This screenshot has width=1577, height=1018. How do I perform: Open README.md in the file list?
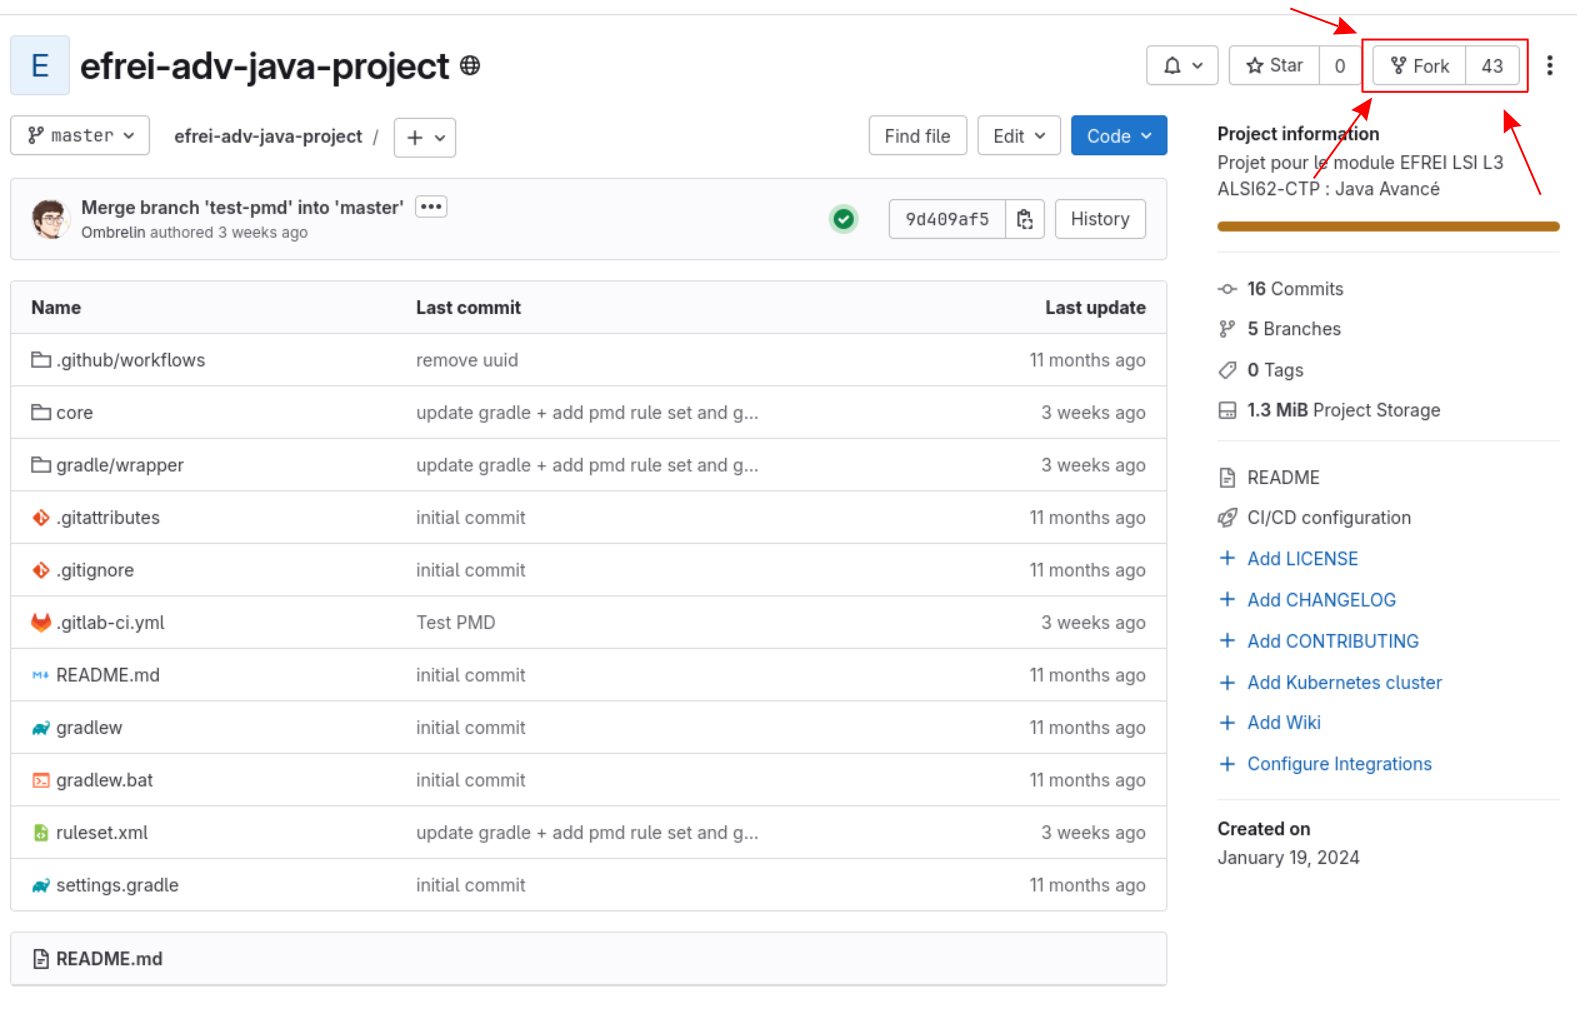[108, 675]
